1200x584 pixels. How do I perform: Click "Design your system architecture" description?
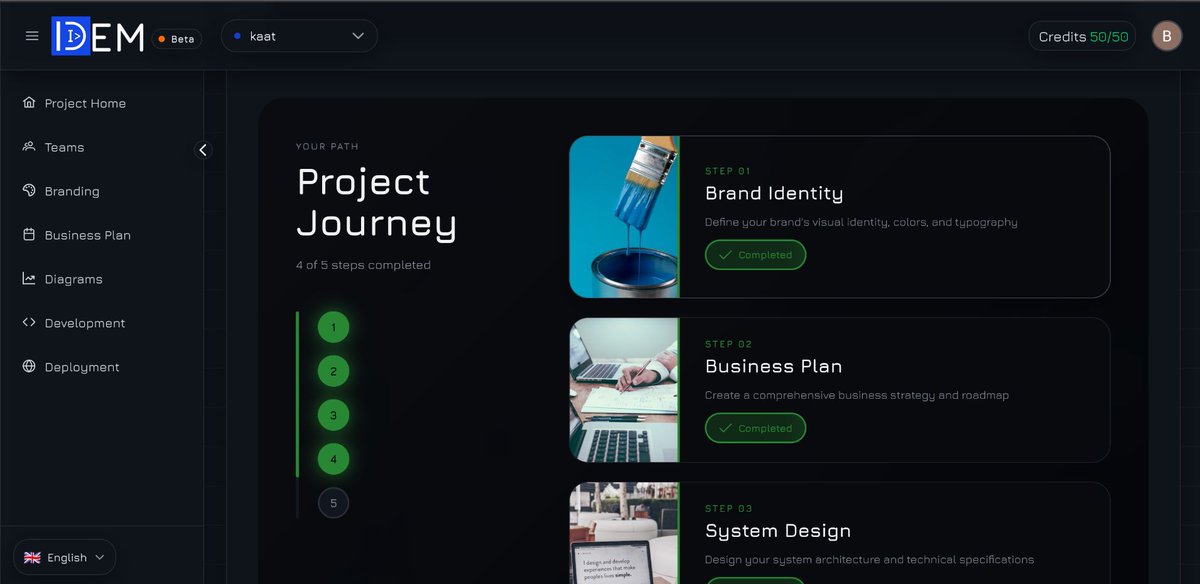click(869, 559)
